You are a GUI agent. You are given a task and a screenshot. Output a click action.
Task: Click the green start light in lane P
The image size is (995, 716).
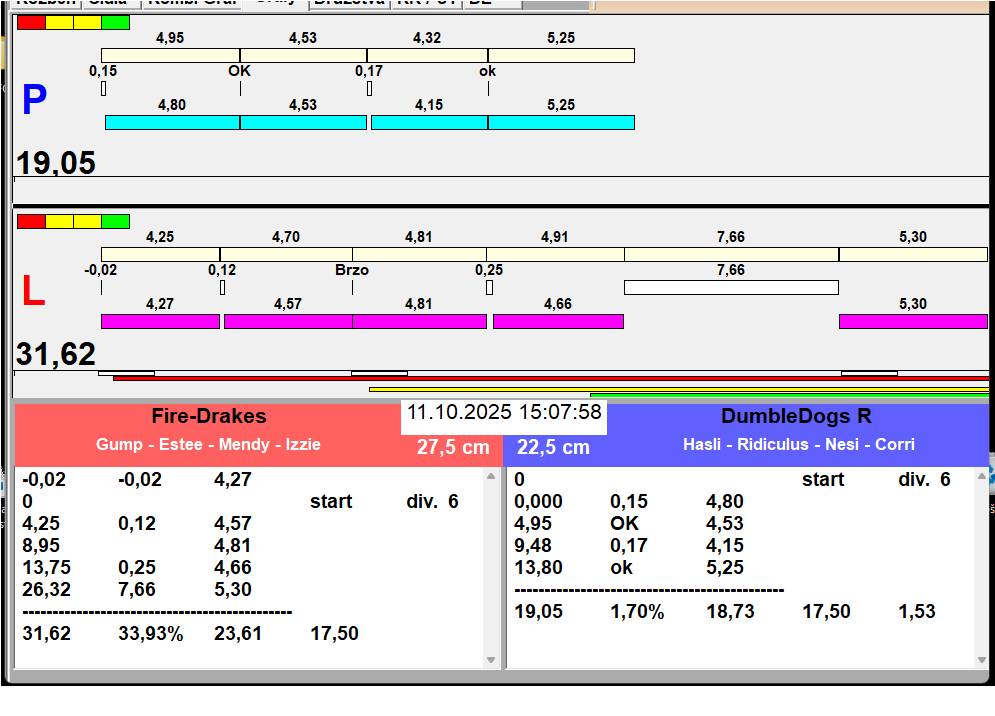116,22
